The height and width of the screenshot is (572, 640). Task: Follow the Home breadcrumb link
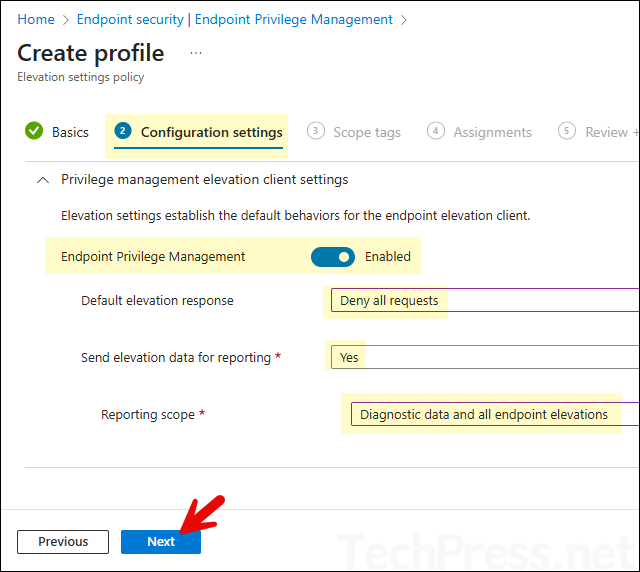[x=36, y=19]
